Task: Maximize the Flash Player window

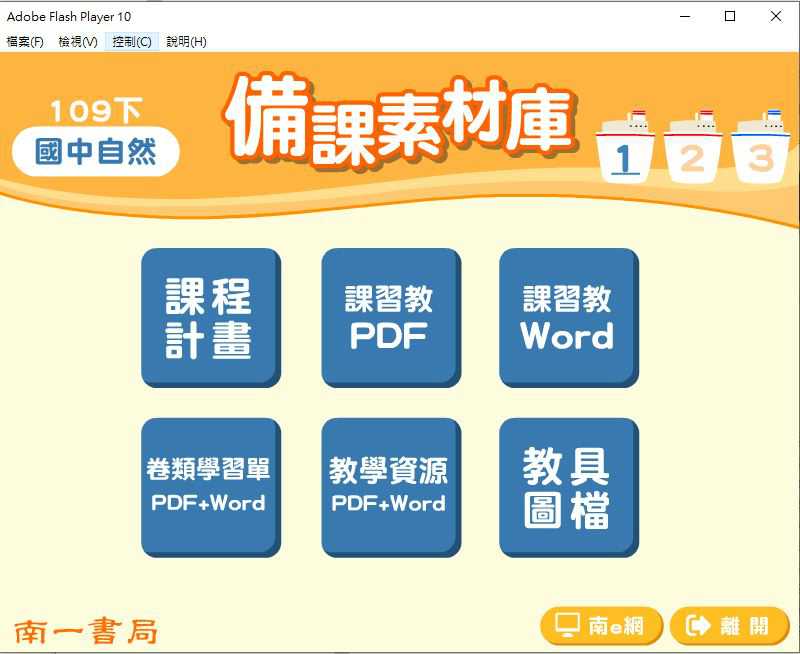Action: 730,16
